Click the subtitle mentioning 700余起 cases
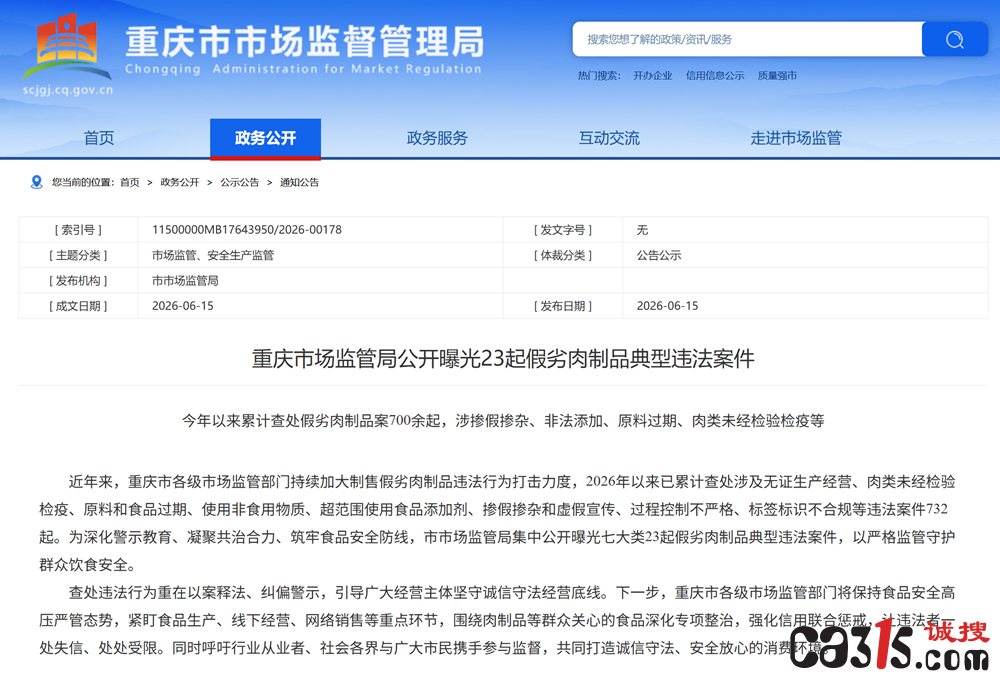1000x681 pixels. 503,421
